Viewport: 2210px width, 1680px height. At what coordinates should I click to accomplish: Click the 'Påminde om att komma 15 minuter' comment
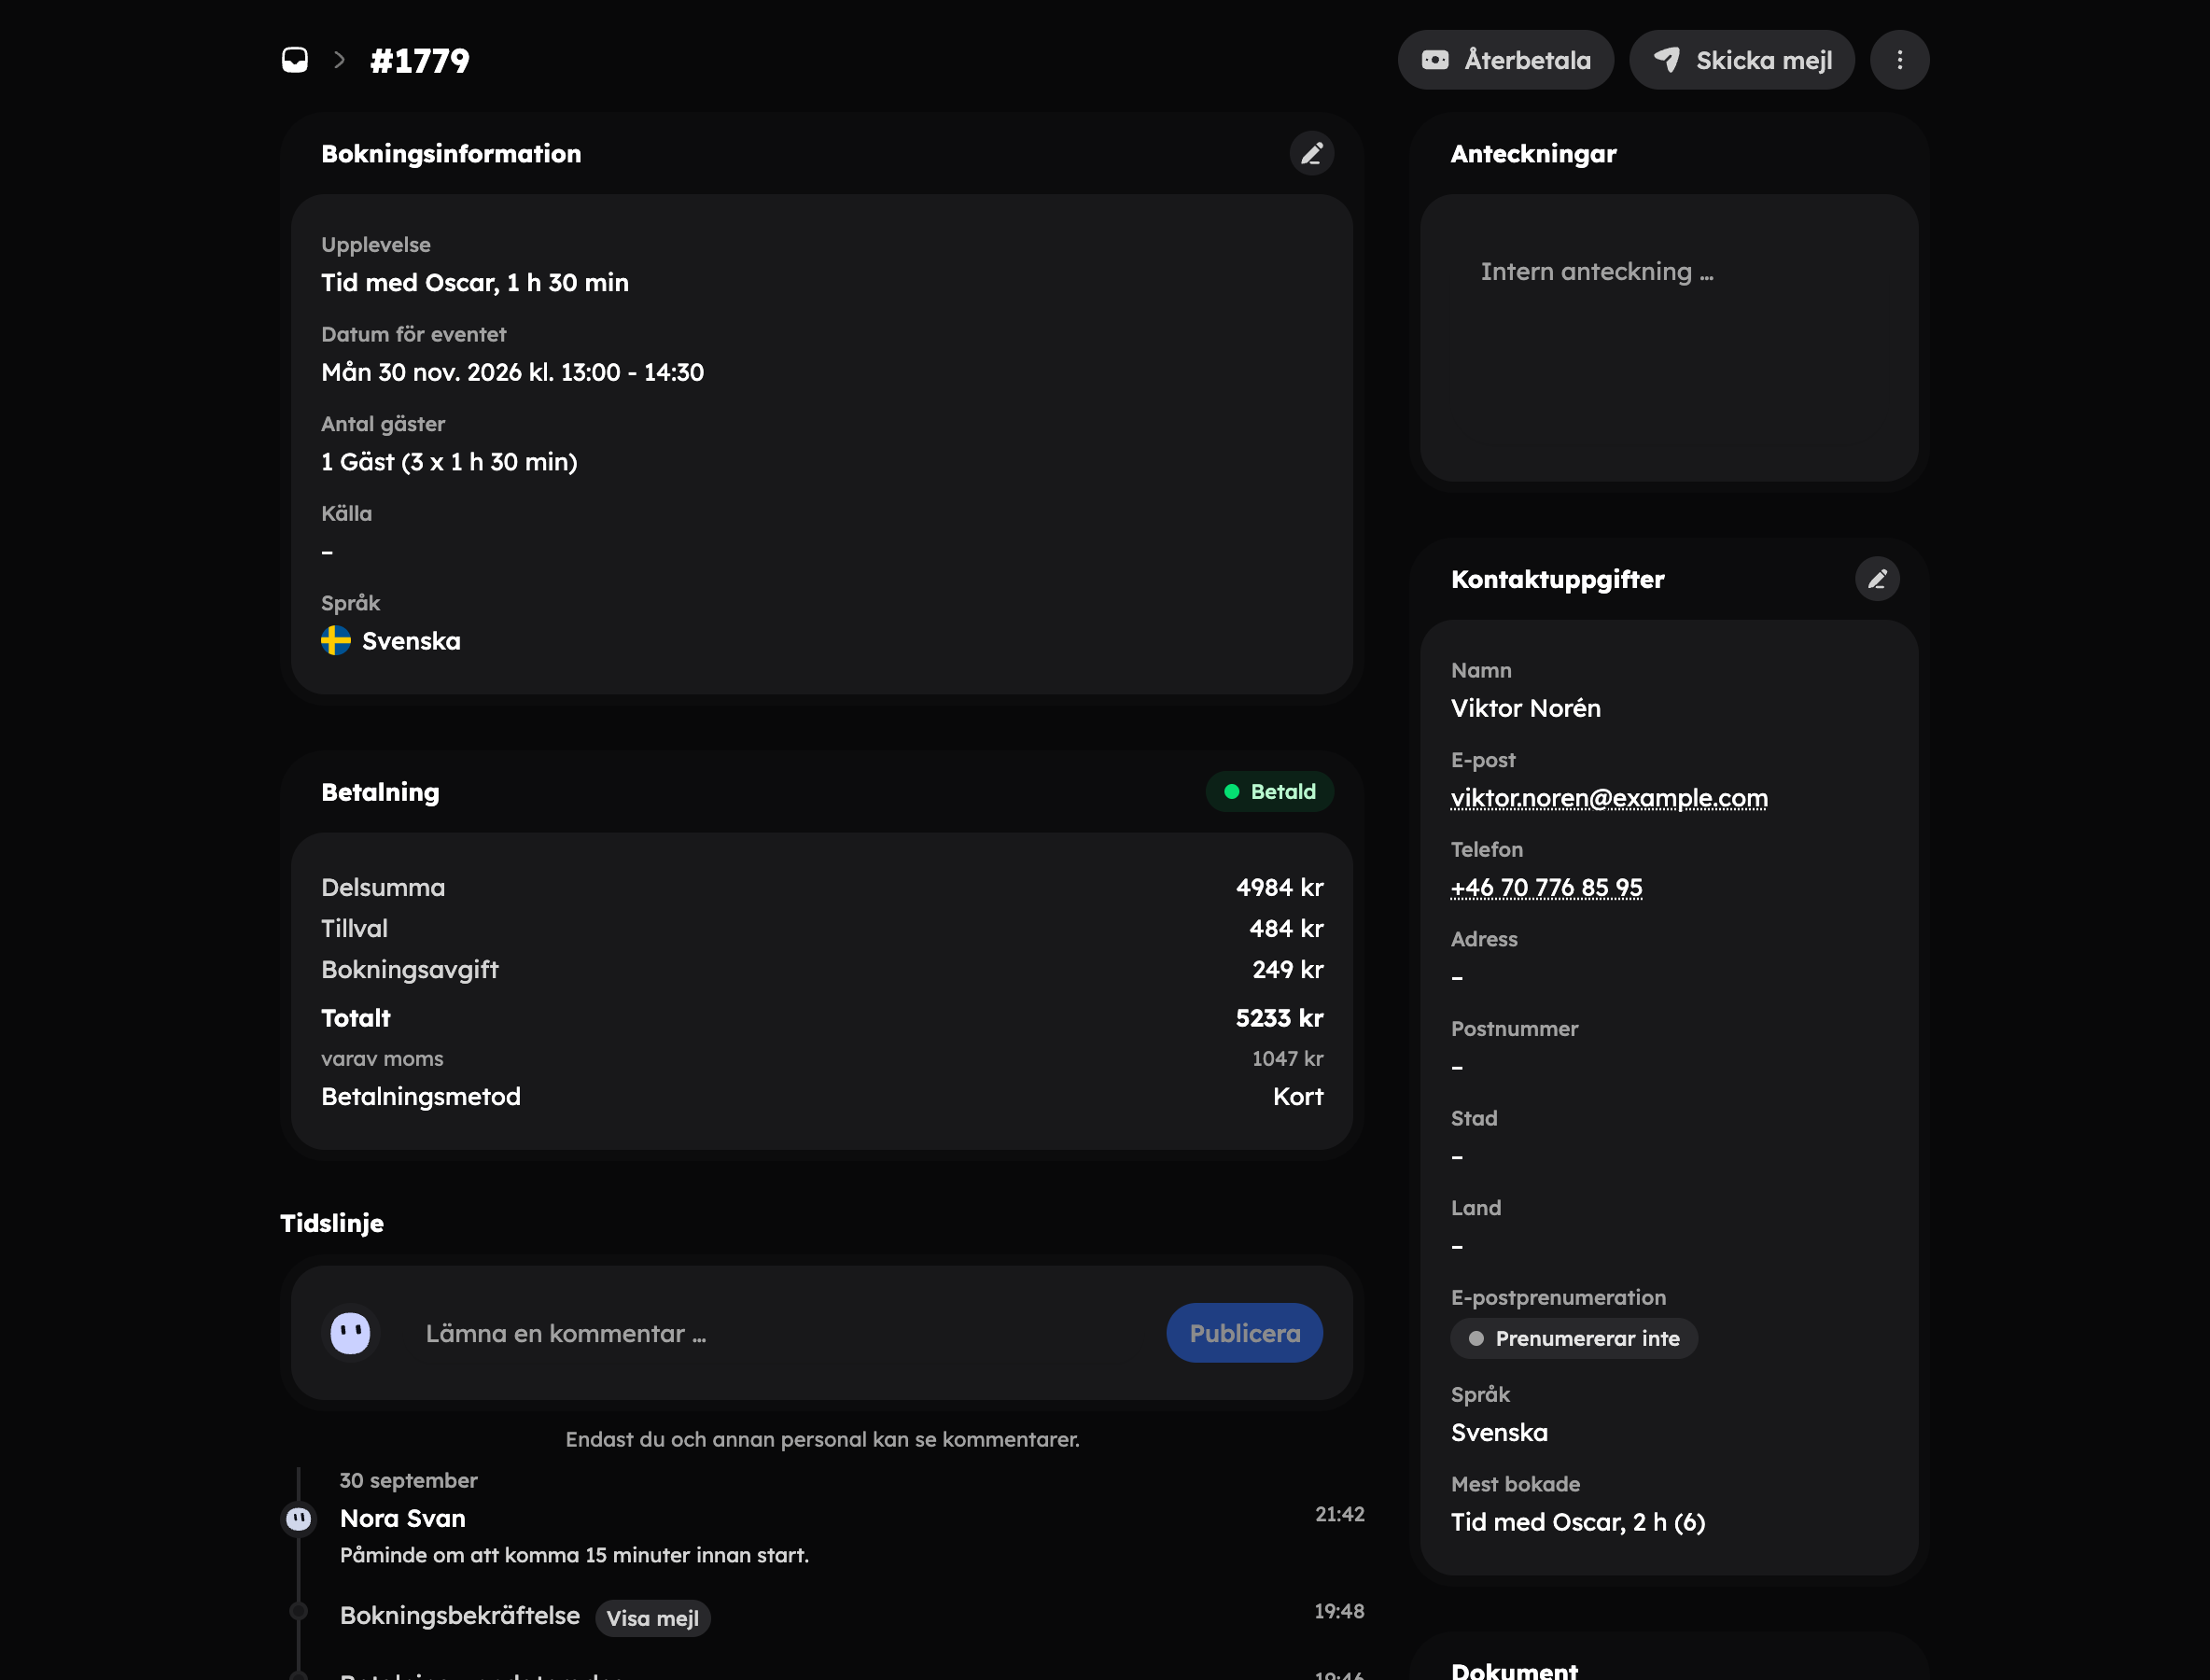pos(574,1555)
